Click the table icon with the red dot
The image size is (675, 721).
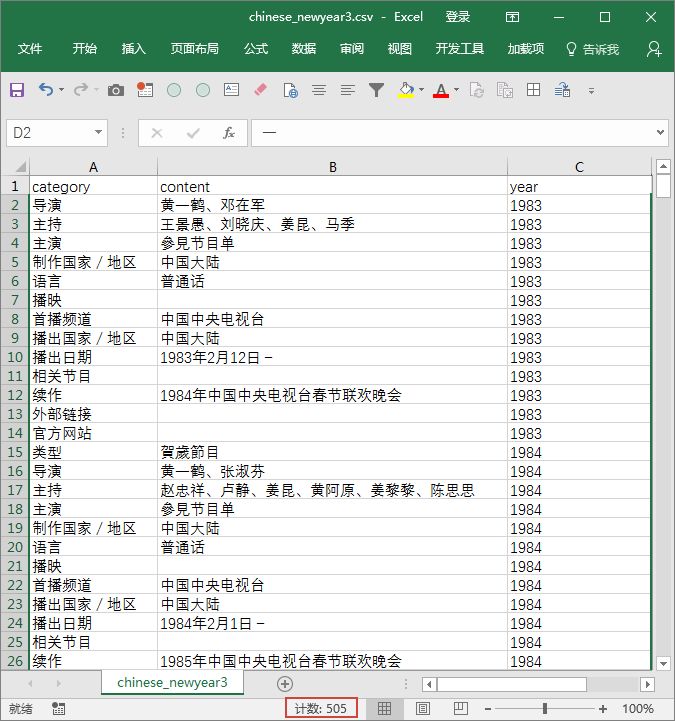[x=145, y=90]
